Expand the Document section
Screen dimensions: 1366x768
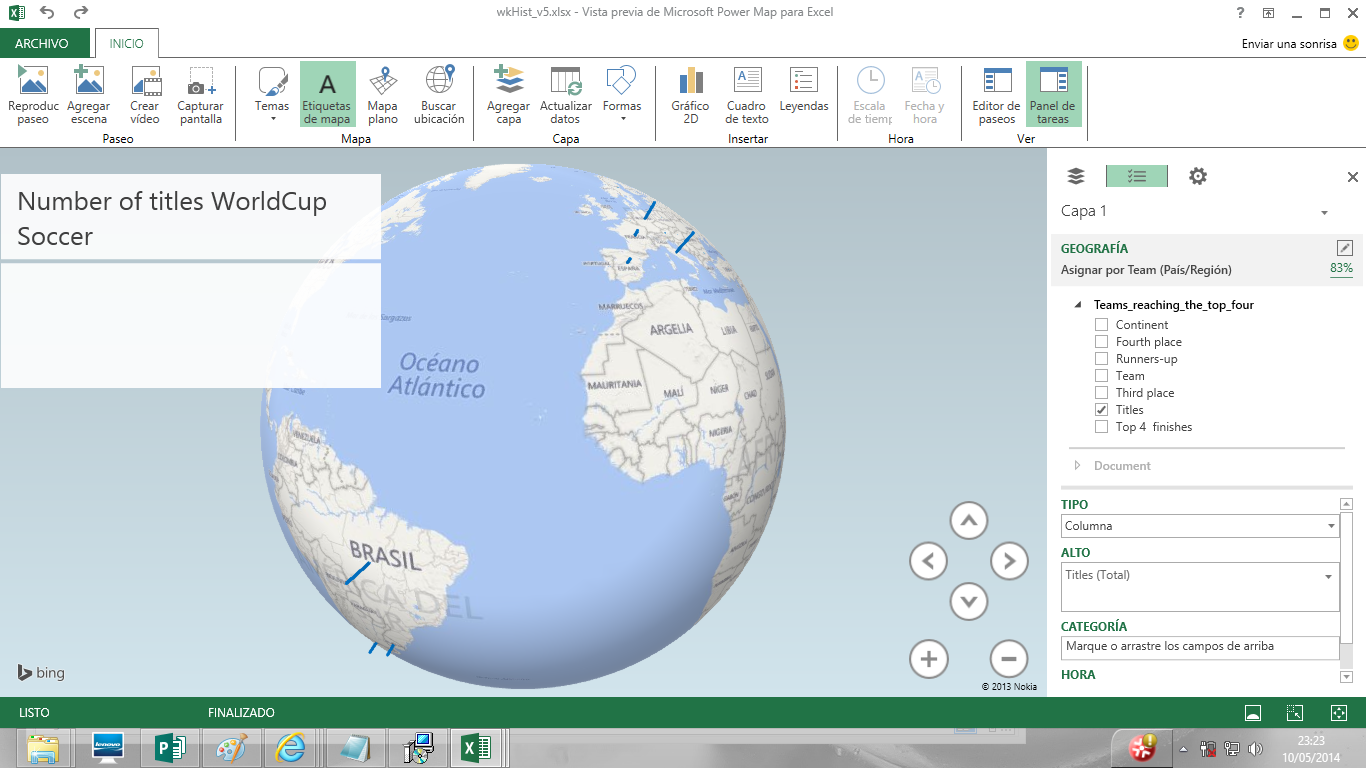[x=1078, y=465]
